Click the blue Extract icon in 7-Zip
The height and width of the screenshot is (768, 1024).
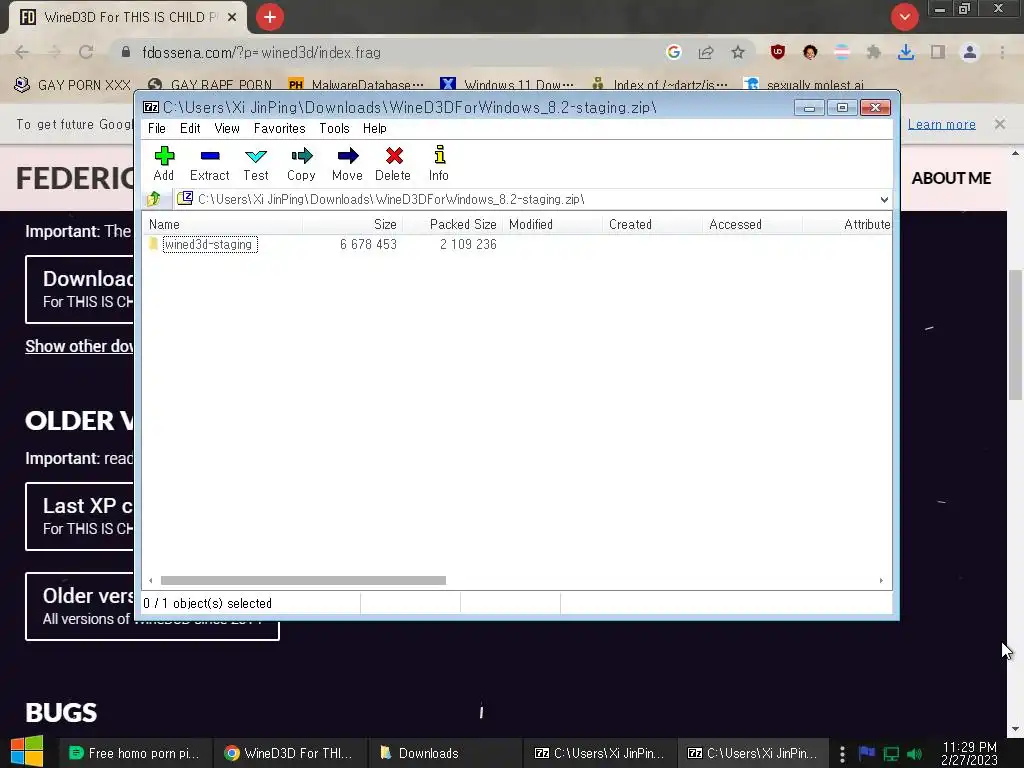210,156
